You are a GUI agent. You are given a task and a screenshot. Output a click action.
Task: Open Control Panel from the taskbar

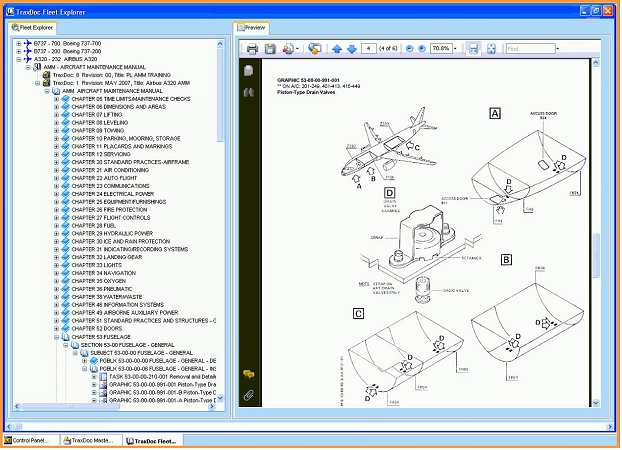(x=29, y=440)
